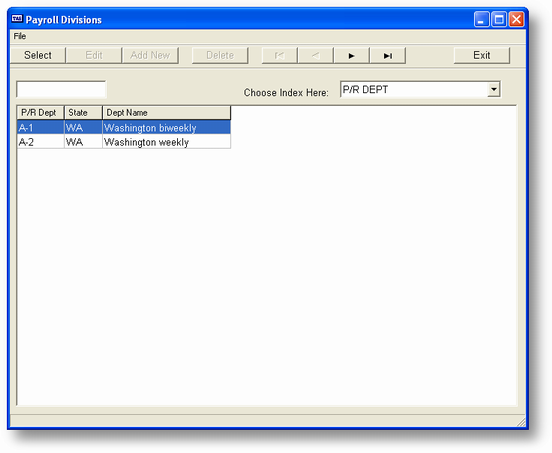Click the Payroll Divisions title bar icon
This screenshot has height=453, width=552.
click(17, 19)
